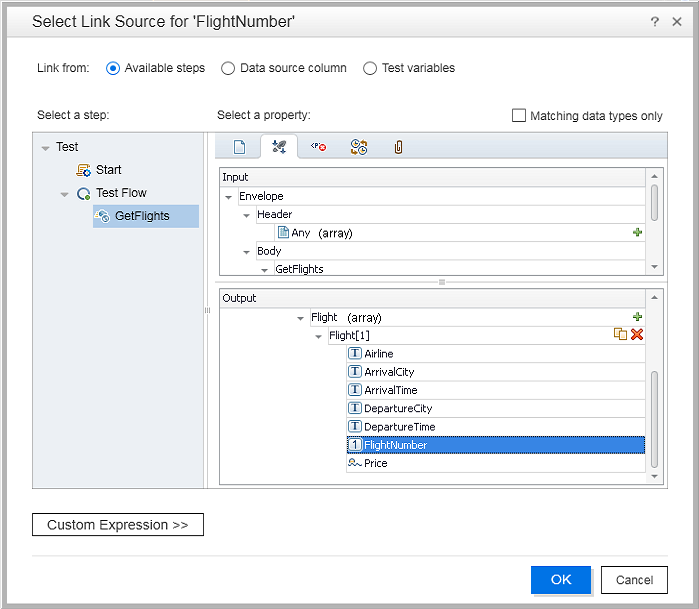Enable Matching data types only checkbox
The image size is (699, 609).
(519, 115)
